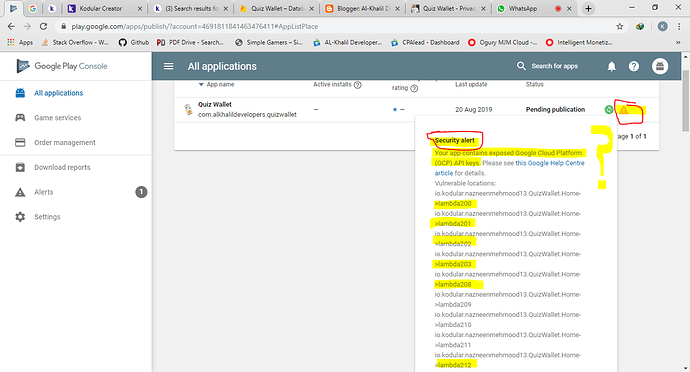Open Order management in sidebar
This screenshot has height=372, width=690.
(65, 143)
